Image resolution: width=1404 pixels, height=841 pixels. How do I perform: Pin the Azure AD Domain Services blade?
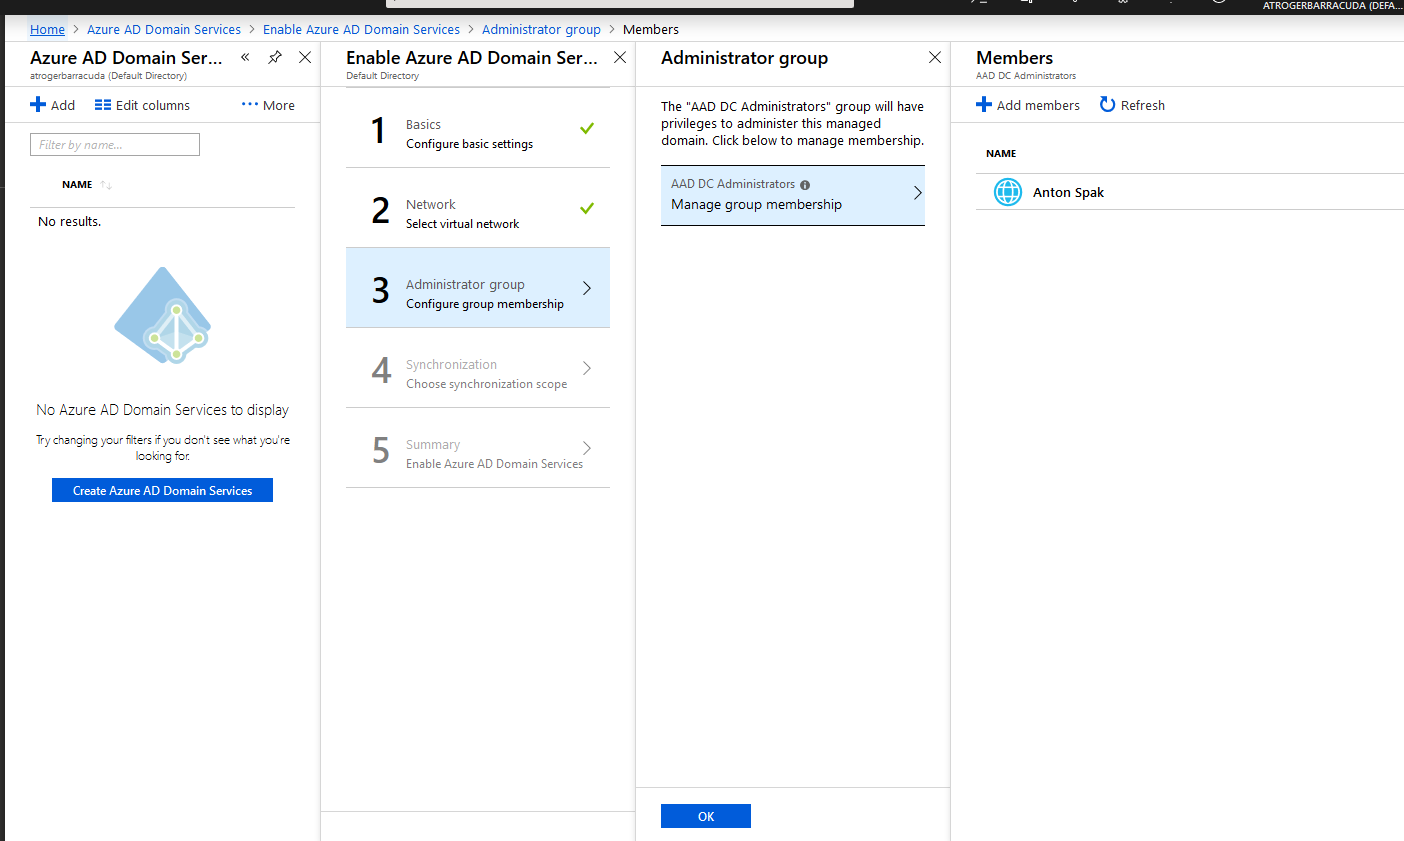click(275, 57)
